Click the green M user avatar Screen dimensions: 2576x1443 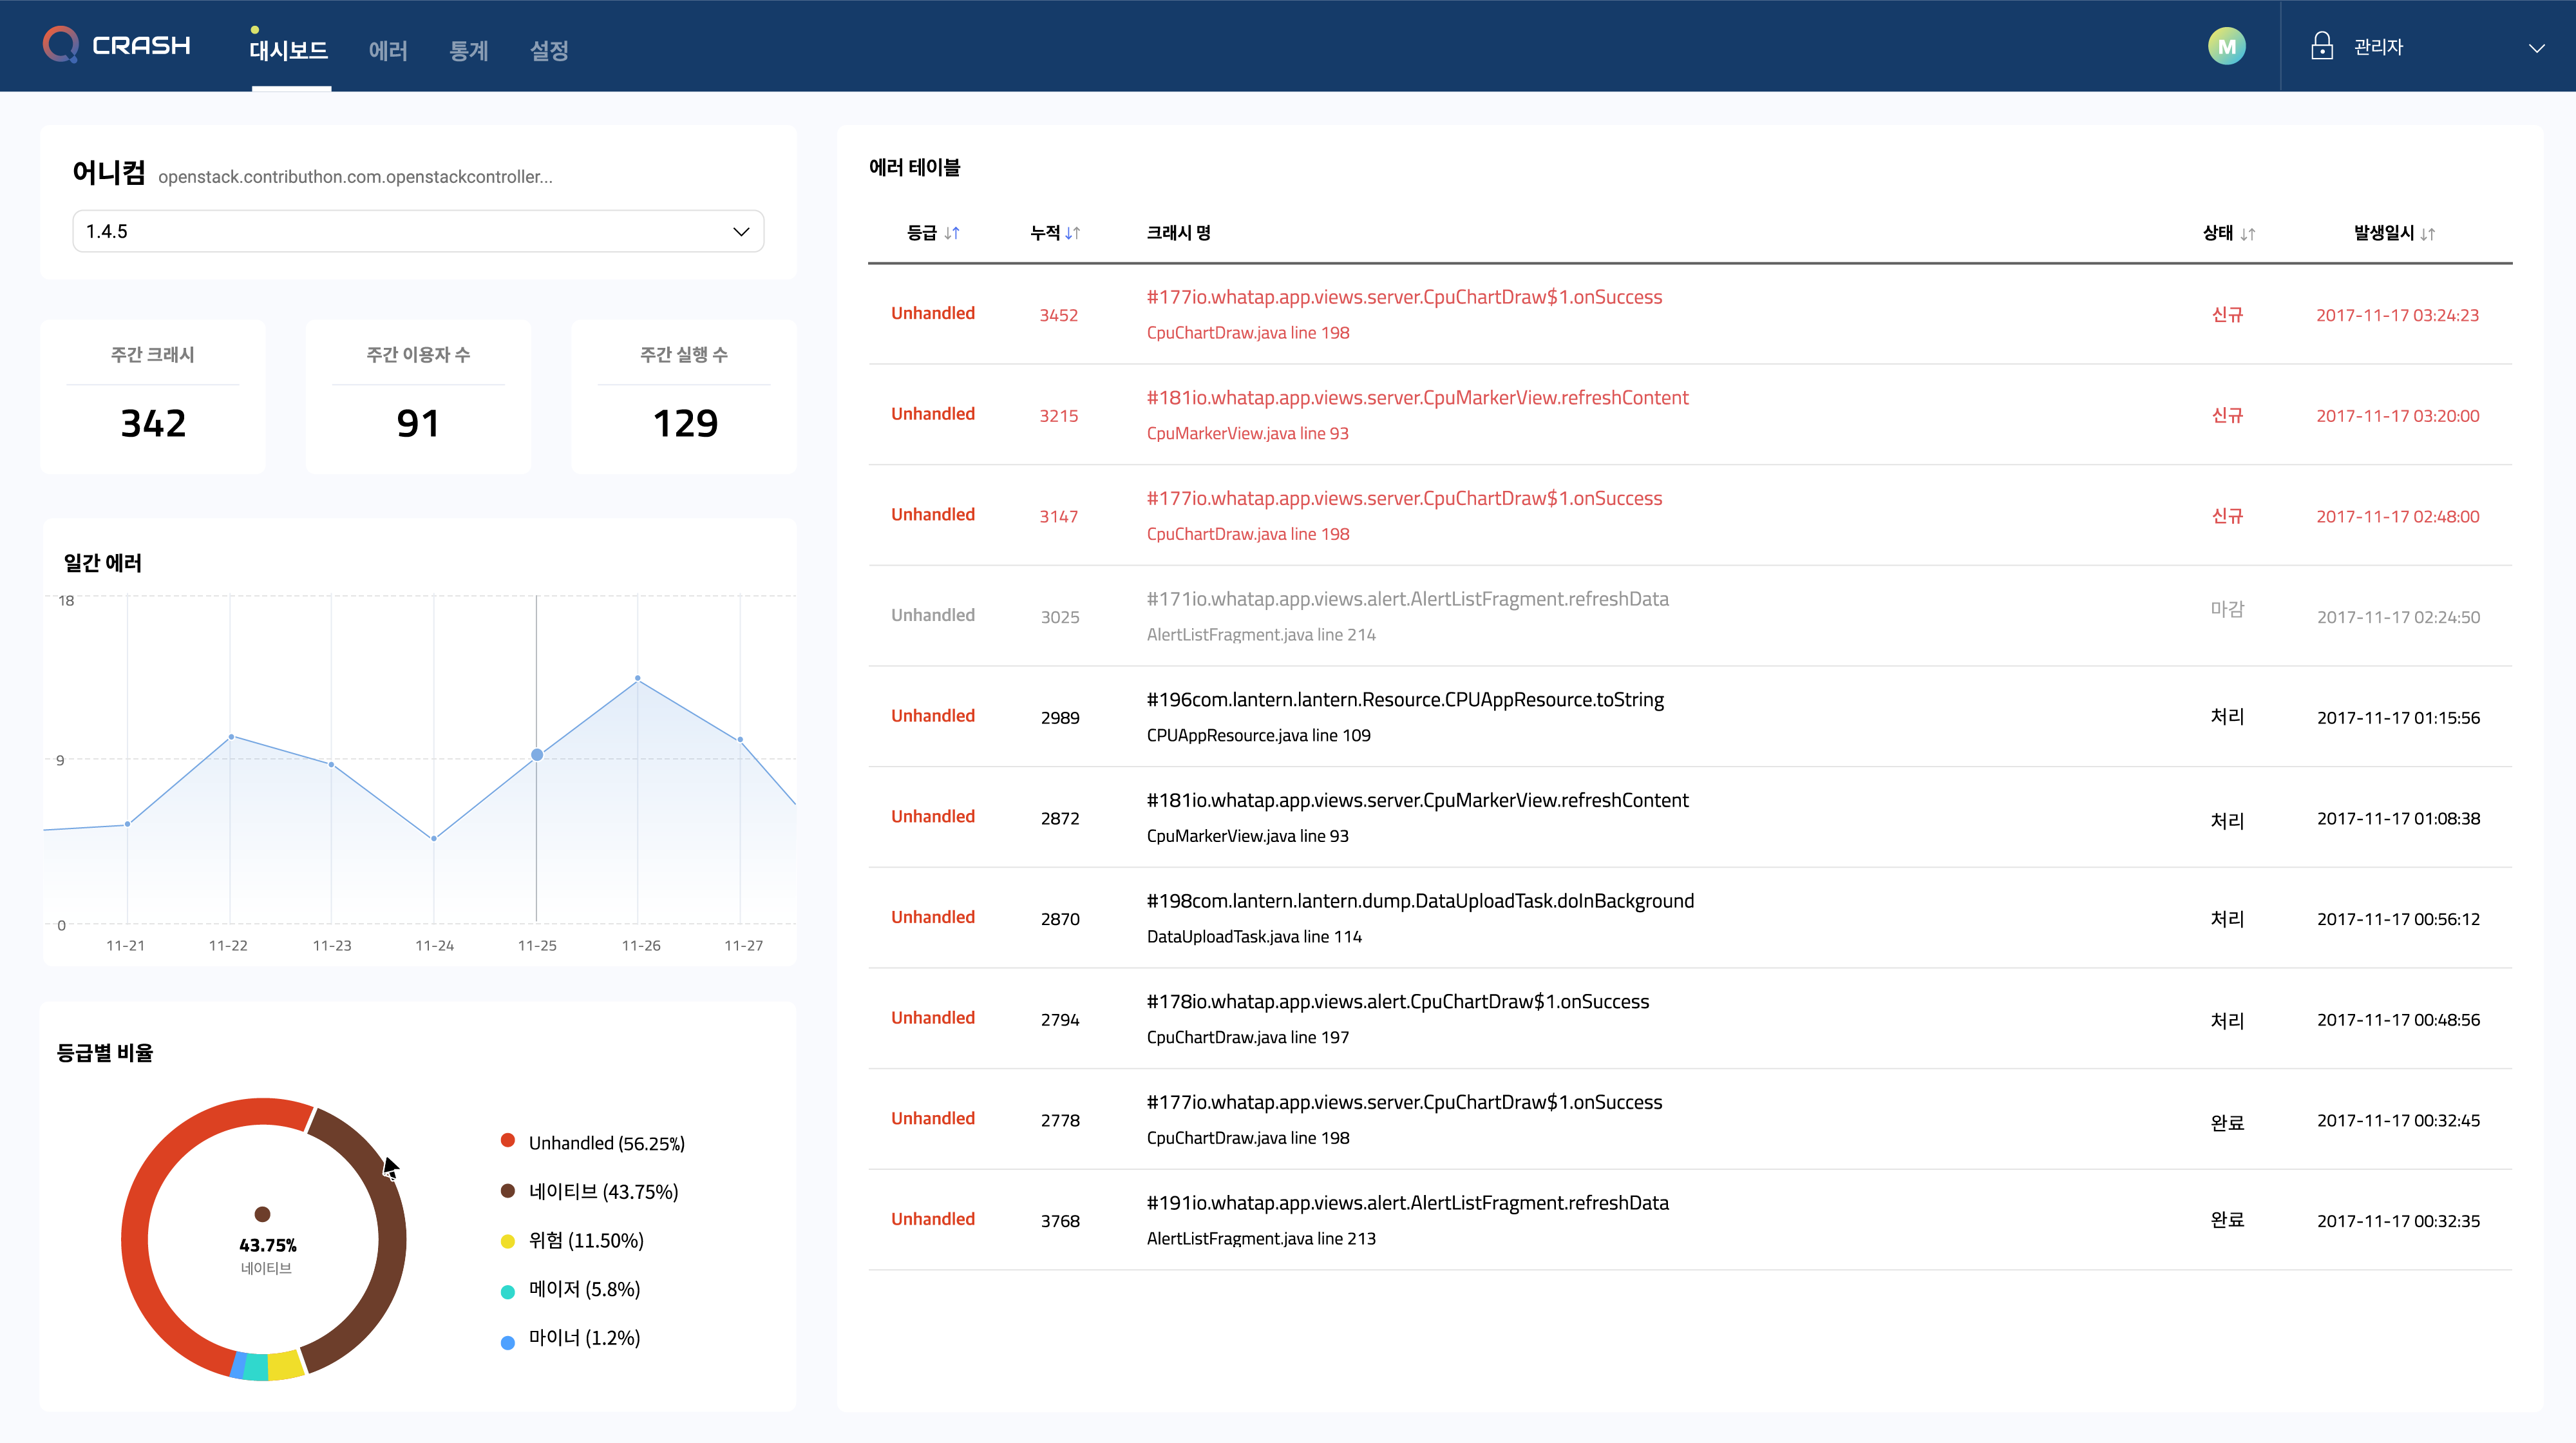click(x=2226, y=46)
